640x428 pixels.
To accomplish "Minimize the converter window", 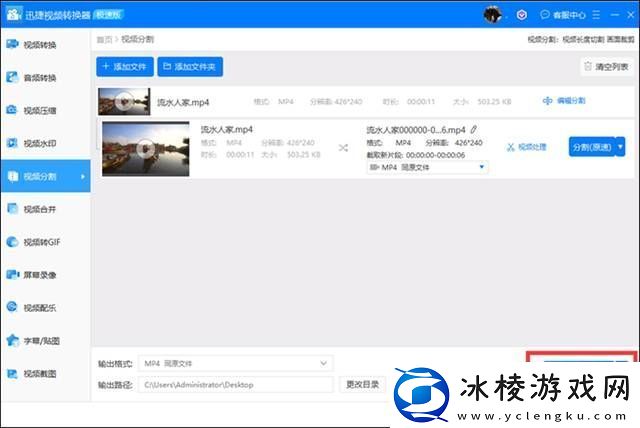I will [615, 15].
